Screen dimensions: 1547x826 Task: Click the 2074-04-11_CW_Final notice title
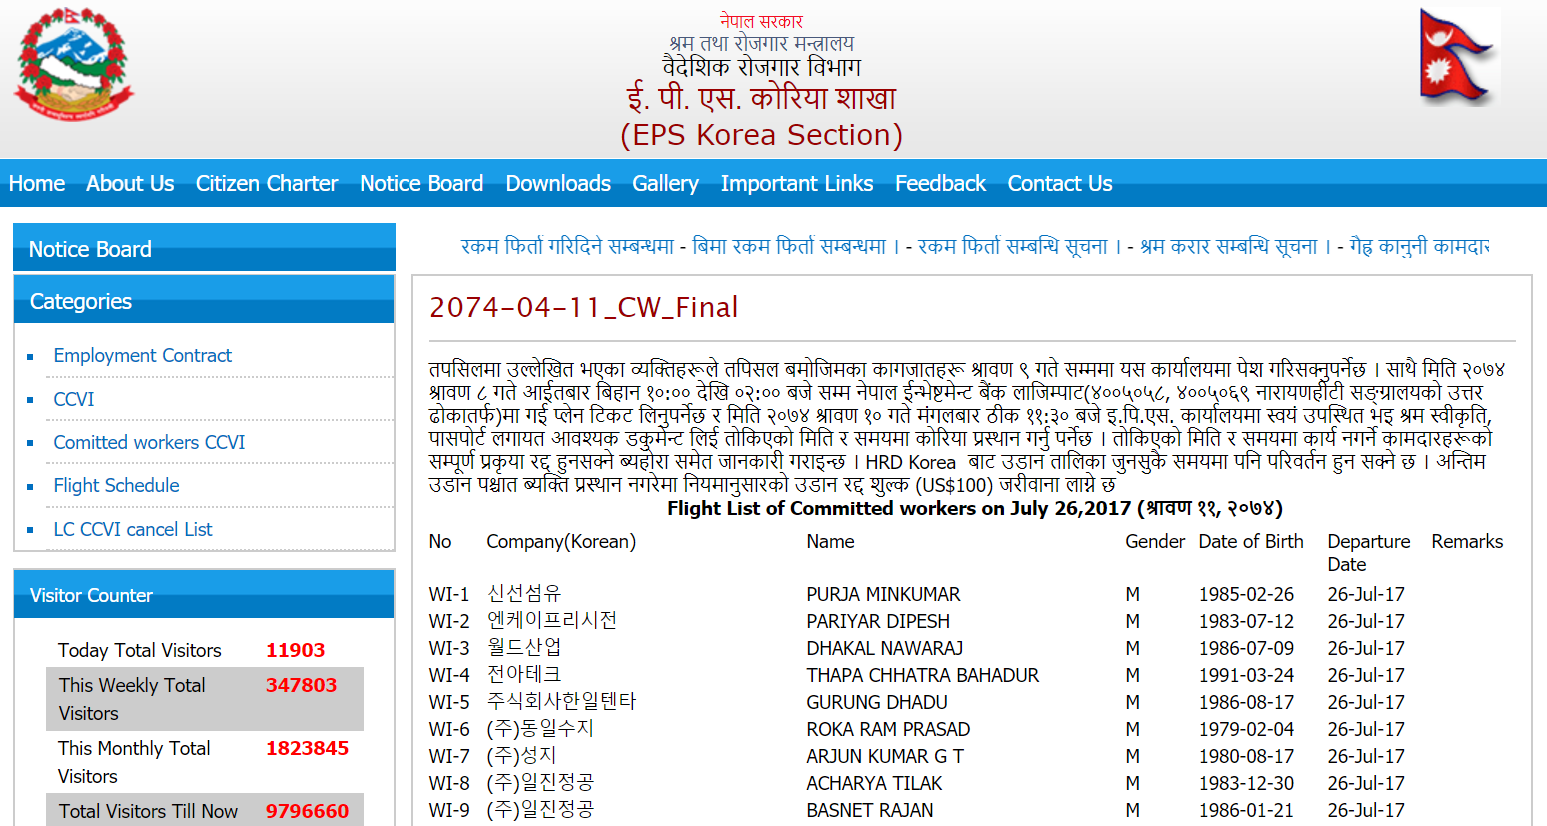pos(585,307)
